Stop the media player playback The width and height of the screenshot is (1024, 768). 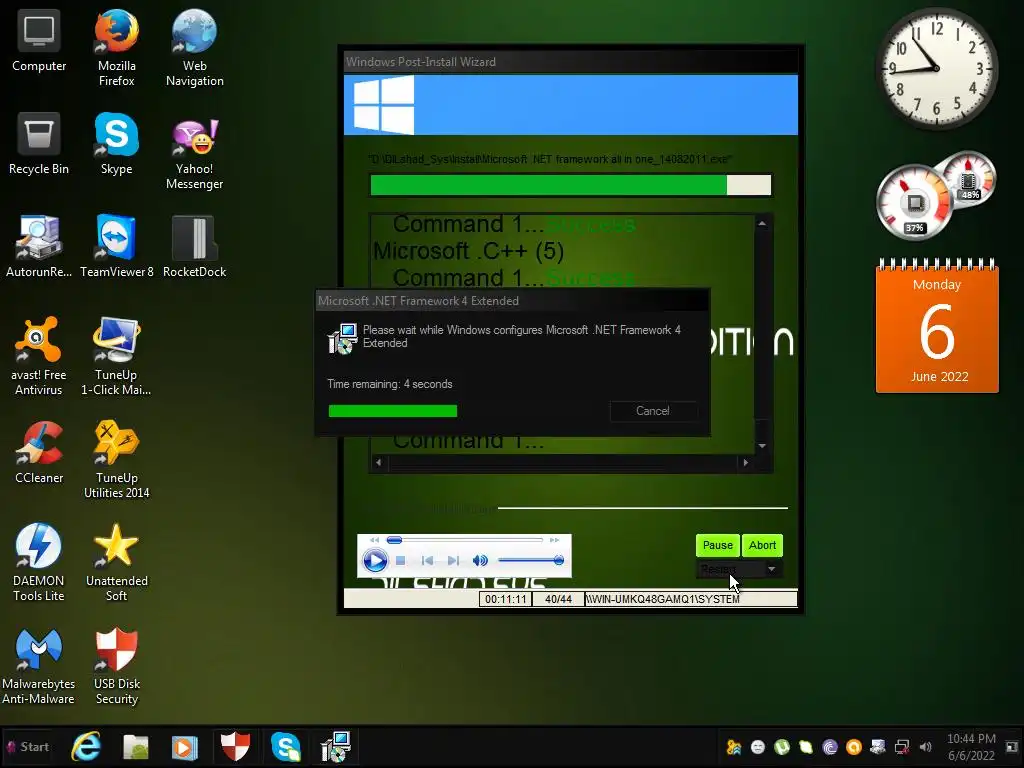click(x=401, y=560)
